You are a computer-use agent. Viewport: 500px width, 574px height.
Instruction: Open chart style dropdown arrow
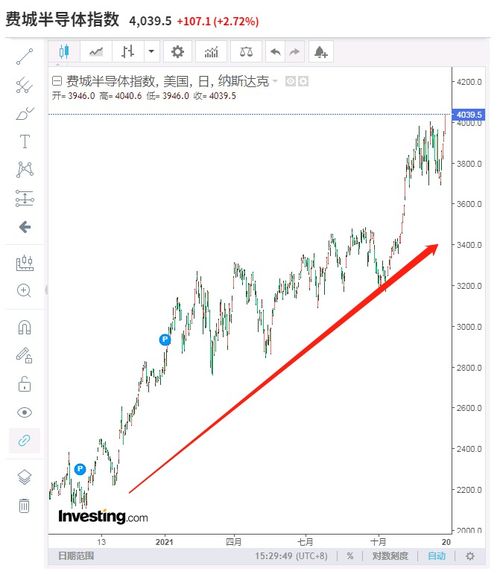click(x=151, y=52)
